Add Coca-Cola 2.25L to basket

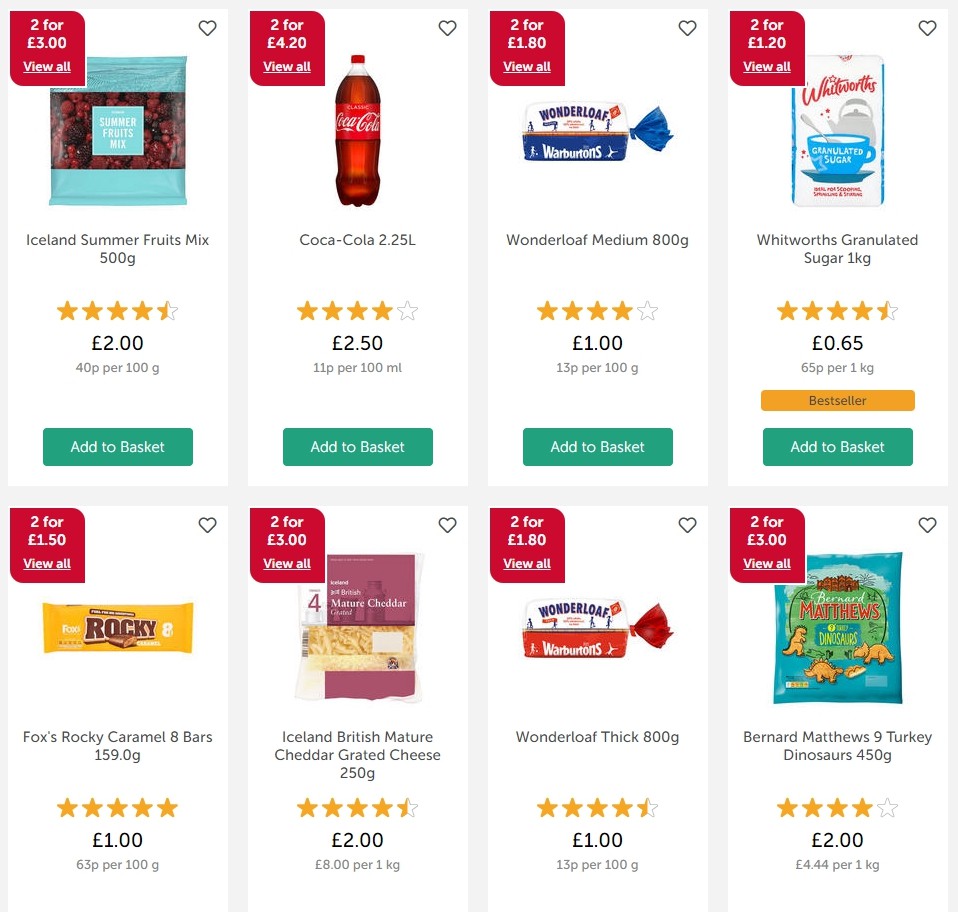(x=357, y=447)
